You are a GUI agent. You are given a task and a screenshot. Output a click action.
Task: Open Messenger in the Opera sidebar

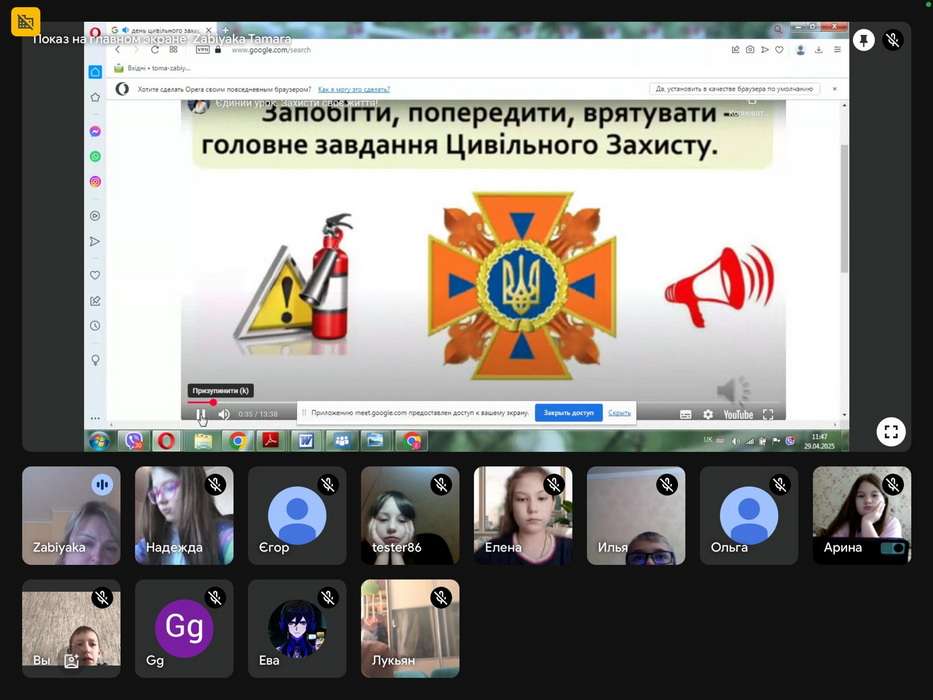tap(95, 131)
